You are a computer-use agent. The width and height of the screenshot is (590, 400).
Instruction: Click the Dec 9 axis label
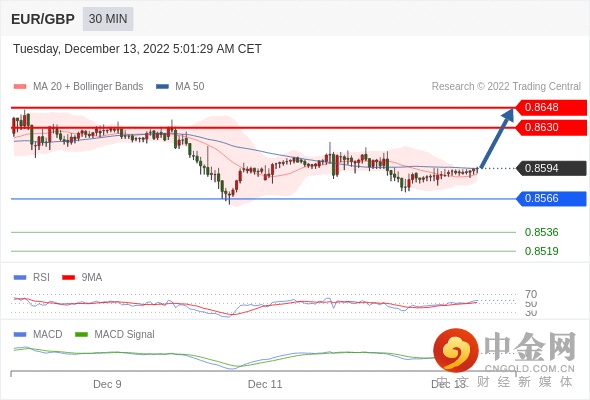click(107, 384)
